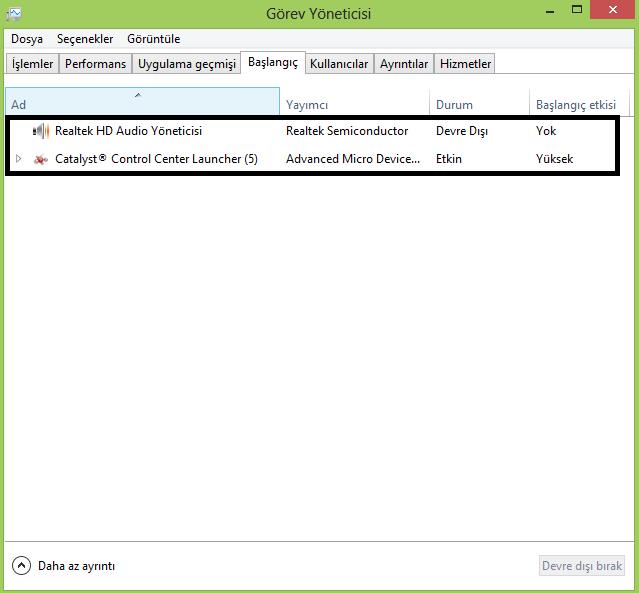The image size is (639, 593).
Task: Click the sort arrow above Ad column
Action: (x=138, y=95)
